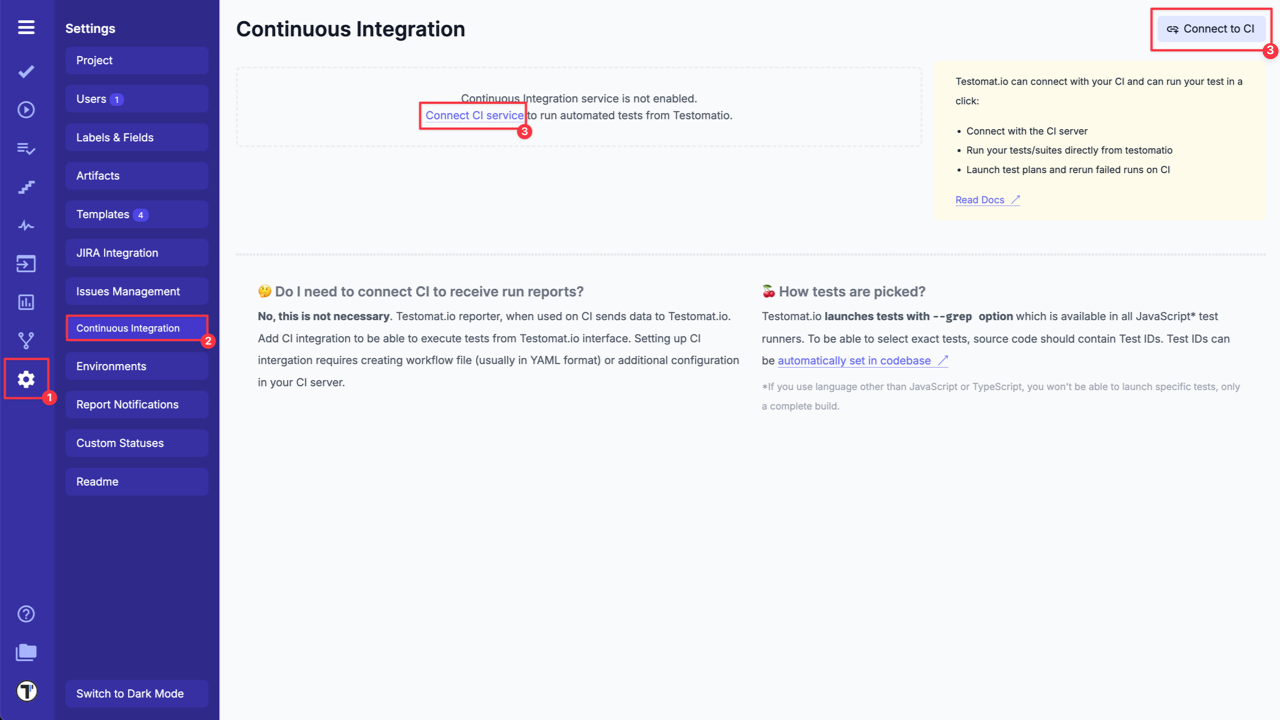Open Help via the question mark icon
This screenshot has width=1280, height=720.
pyautogui.click(x=26, y=614)
